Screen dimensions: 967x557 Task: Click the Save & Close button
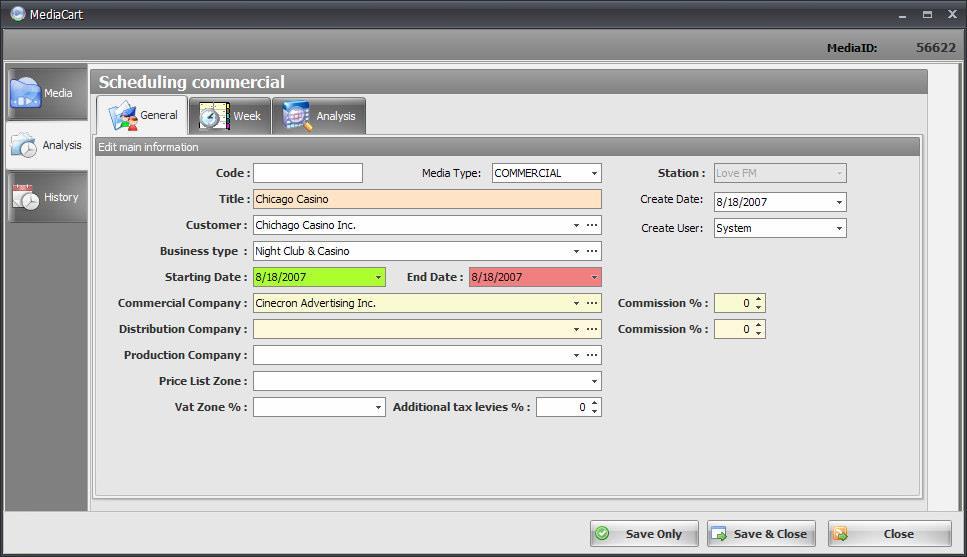click(762, 534)
